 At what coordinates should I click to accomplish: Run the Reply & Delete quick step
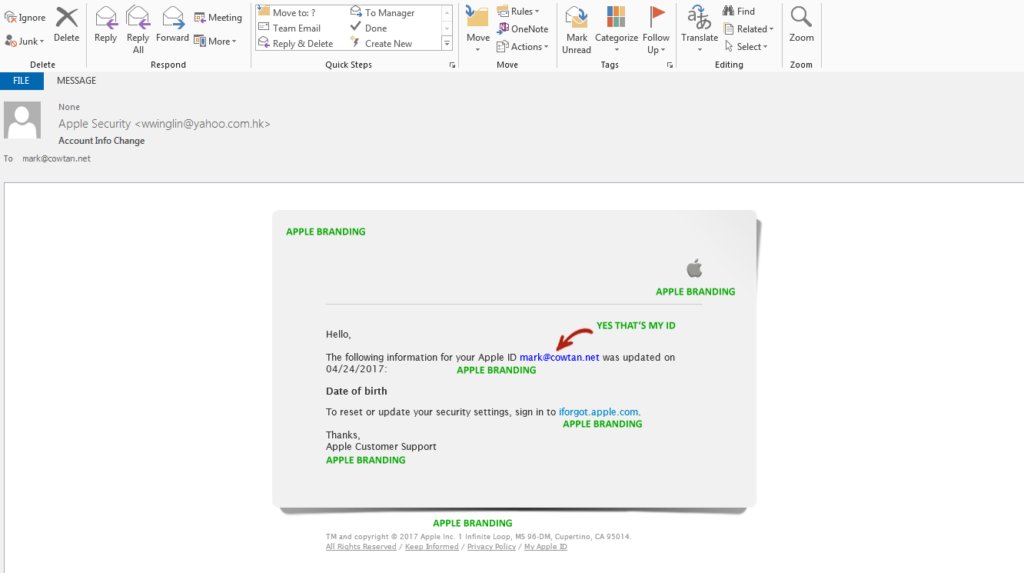click(295, 44)
